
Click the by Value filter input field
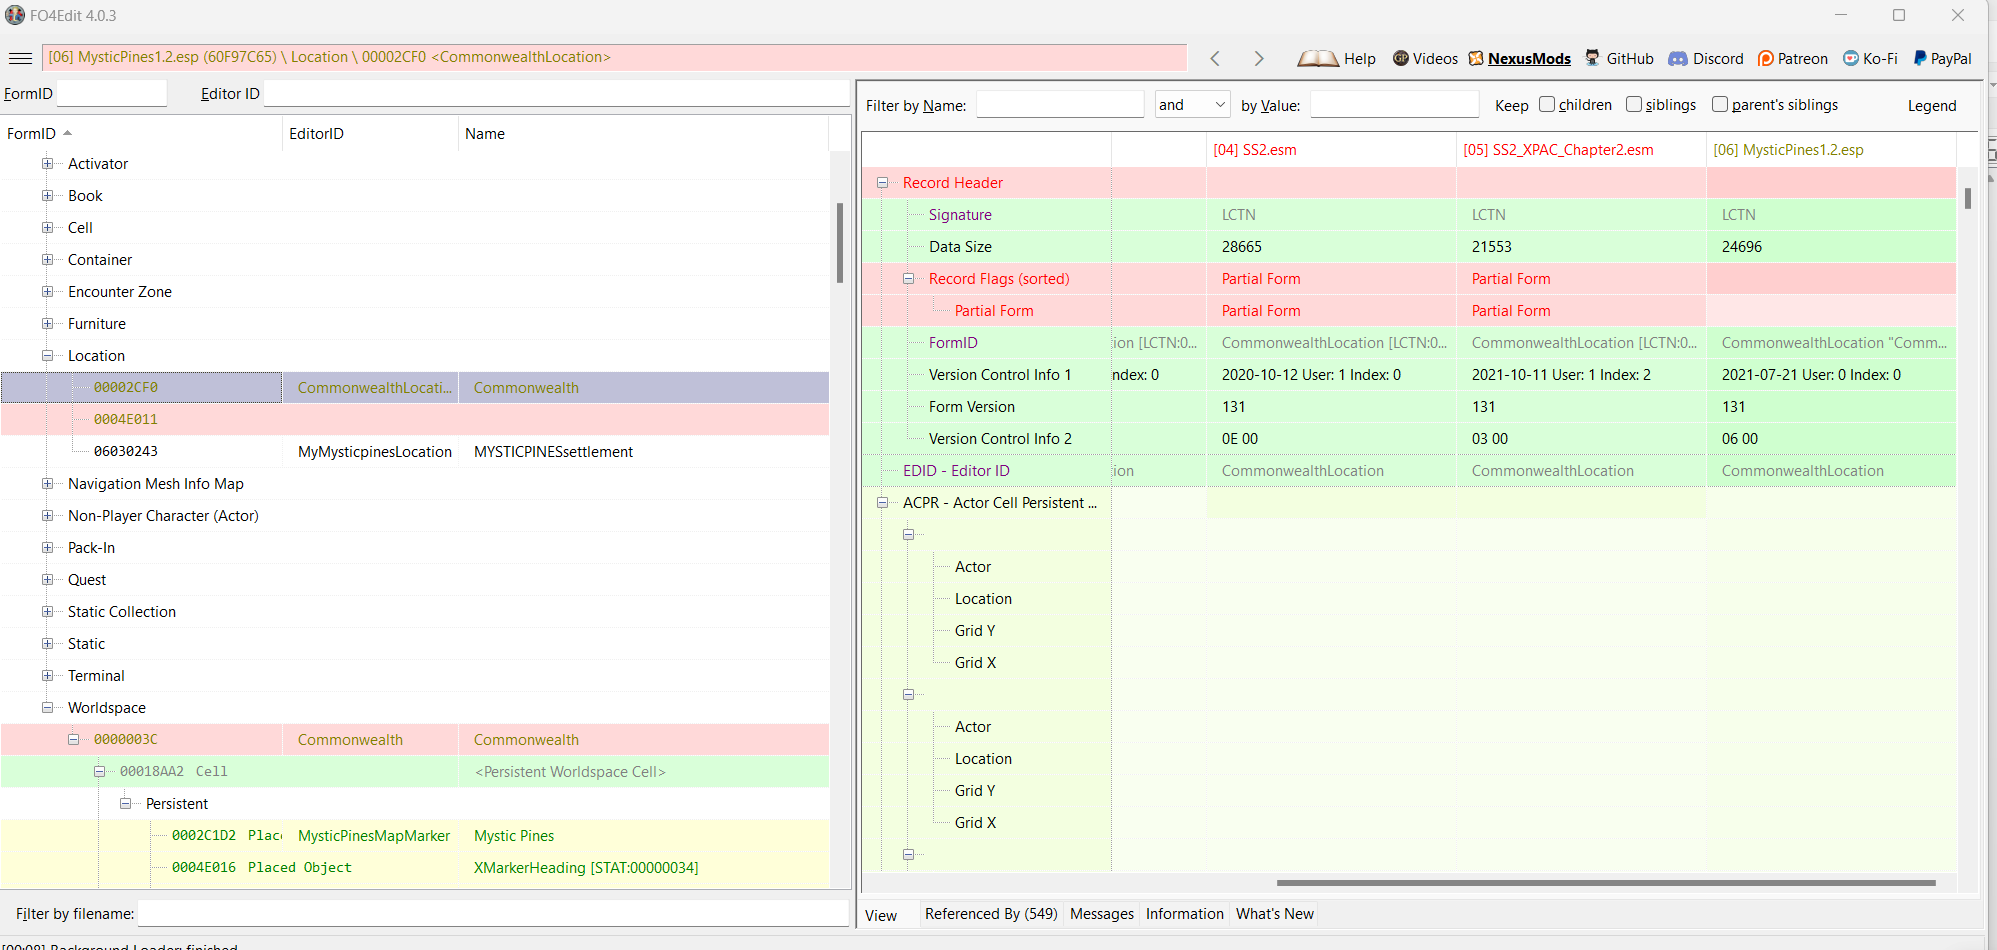point(1394,104)
